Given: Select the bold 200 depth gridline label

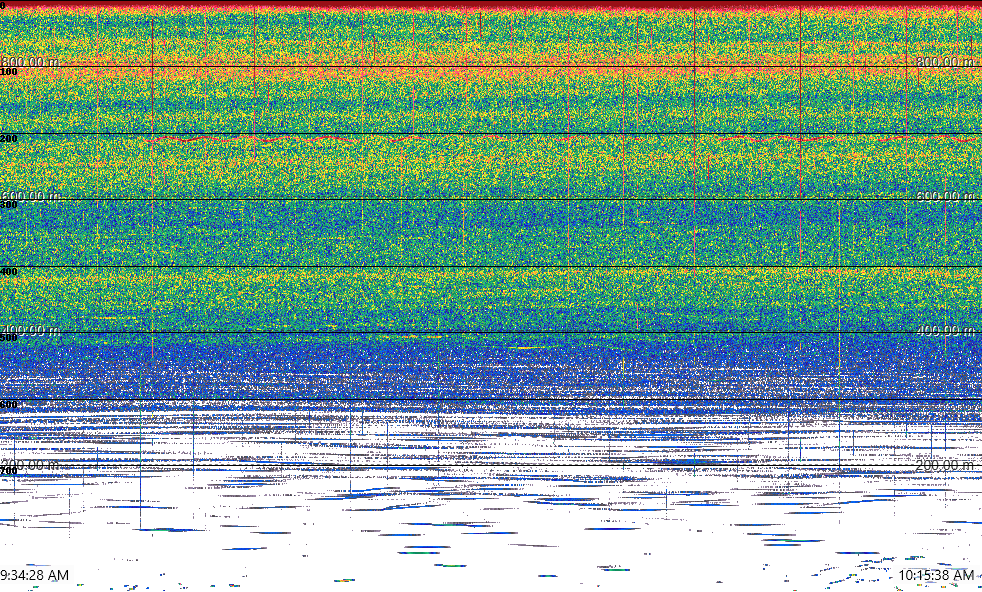Looking at the screenshot, I should pos(9,138).
